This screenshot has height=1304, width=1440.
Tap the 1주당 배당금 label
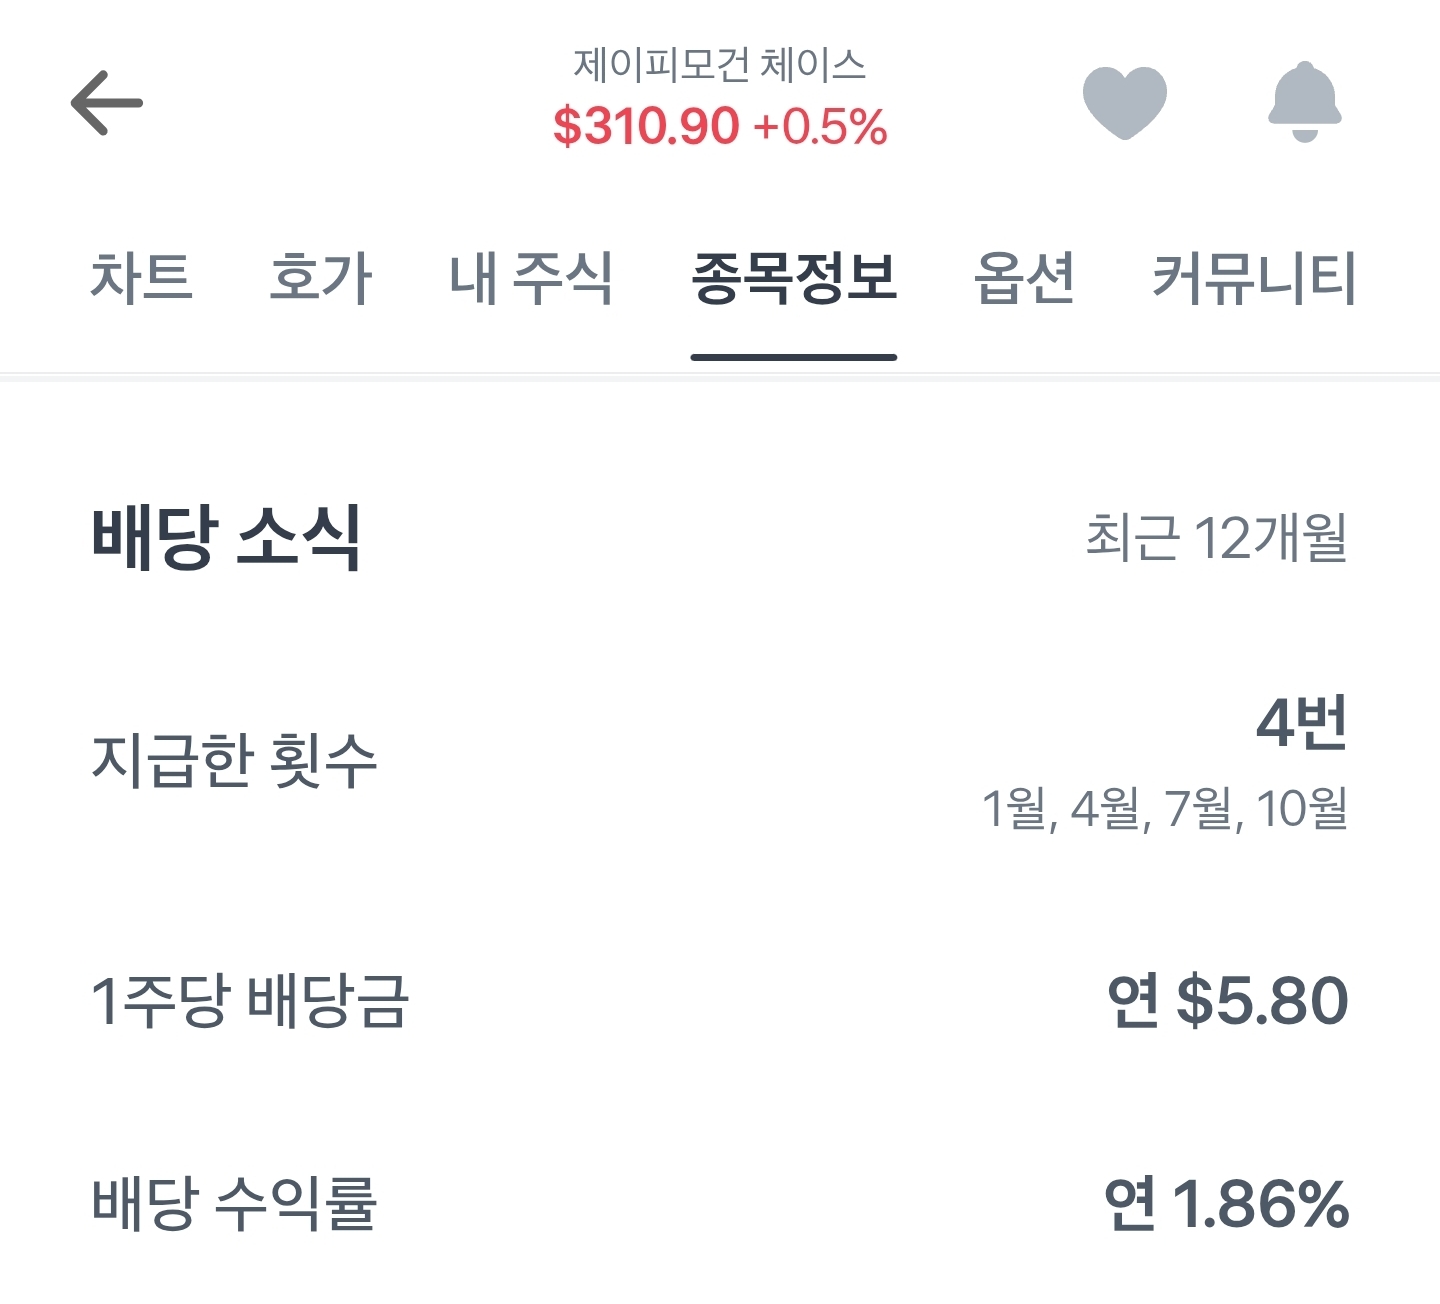click(x=250, y=1001)
